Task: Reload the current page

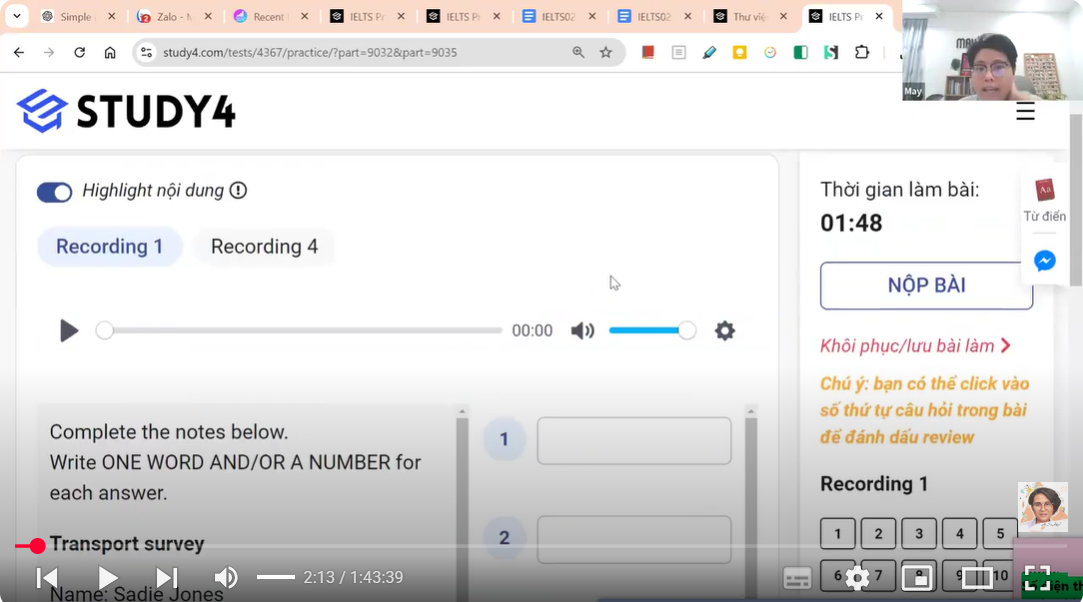Action: pos(79,52)
